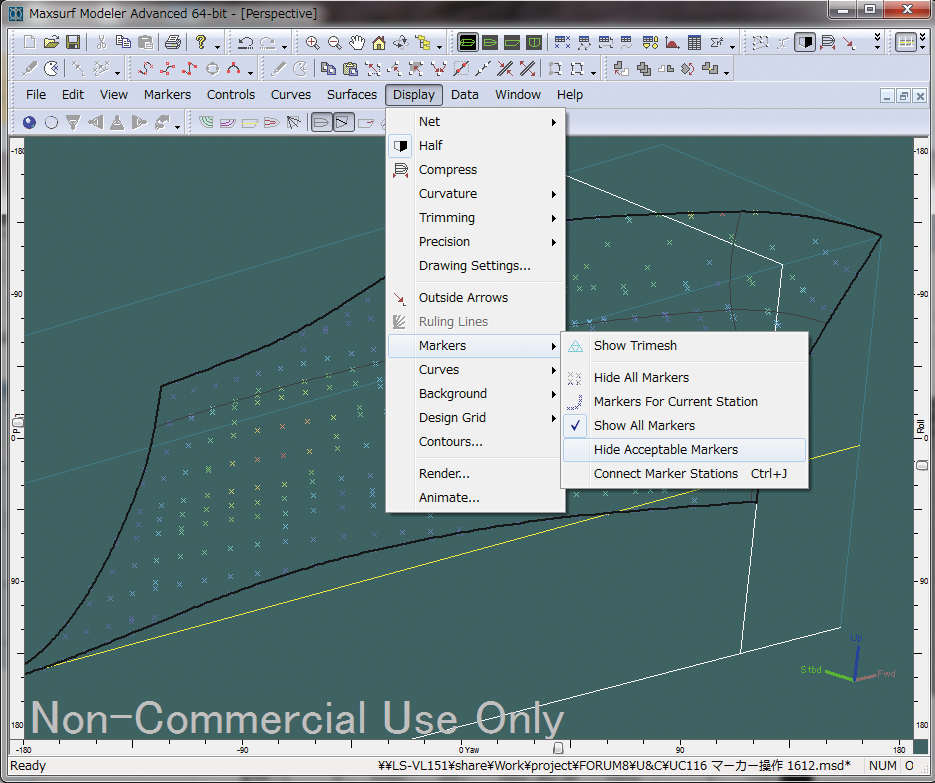Viewport: 935px width, 783px height.
Task: Choose Connect Marker Stations
Action: pyautogui.click(x=685, y=473)
